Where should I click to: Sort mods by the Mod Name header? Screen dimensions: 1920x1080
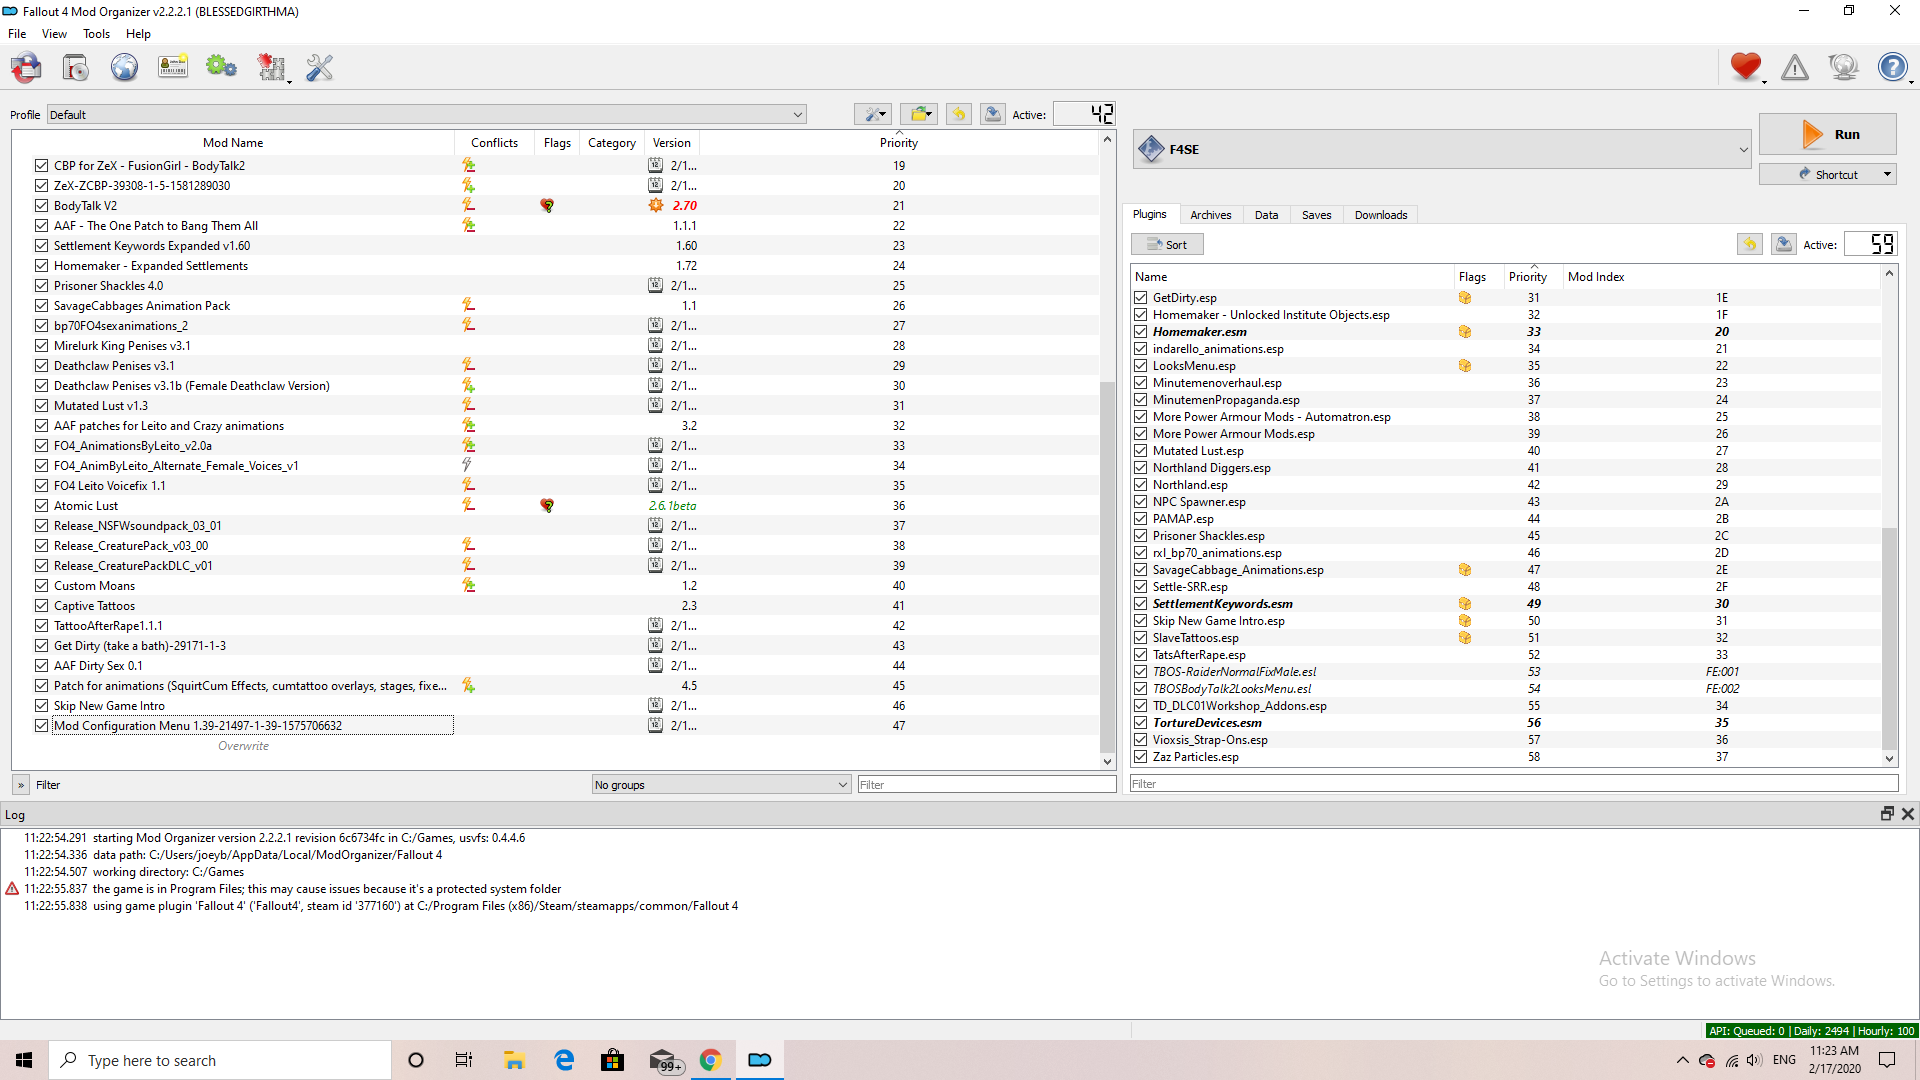(233, 143)
